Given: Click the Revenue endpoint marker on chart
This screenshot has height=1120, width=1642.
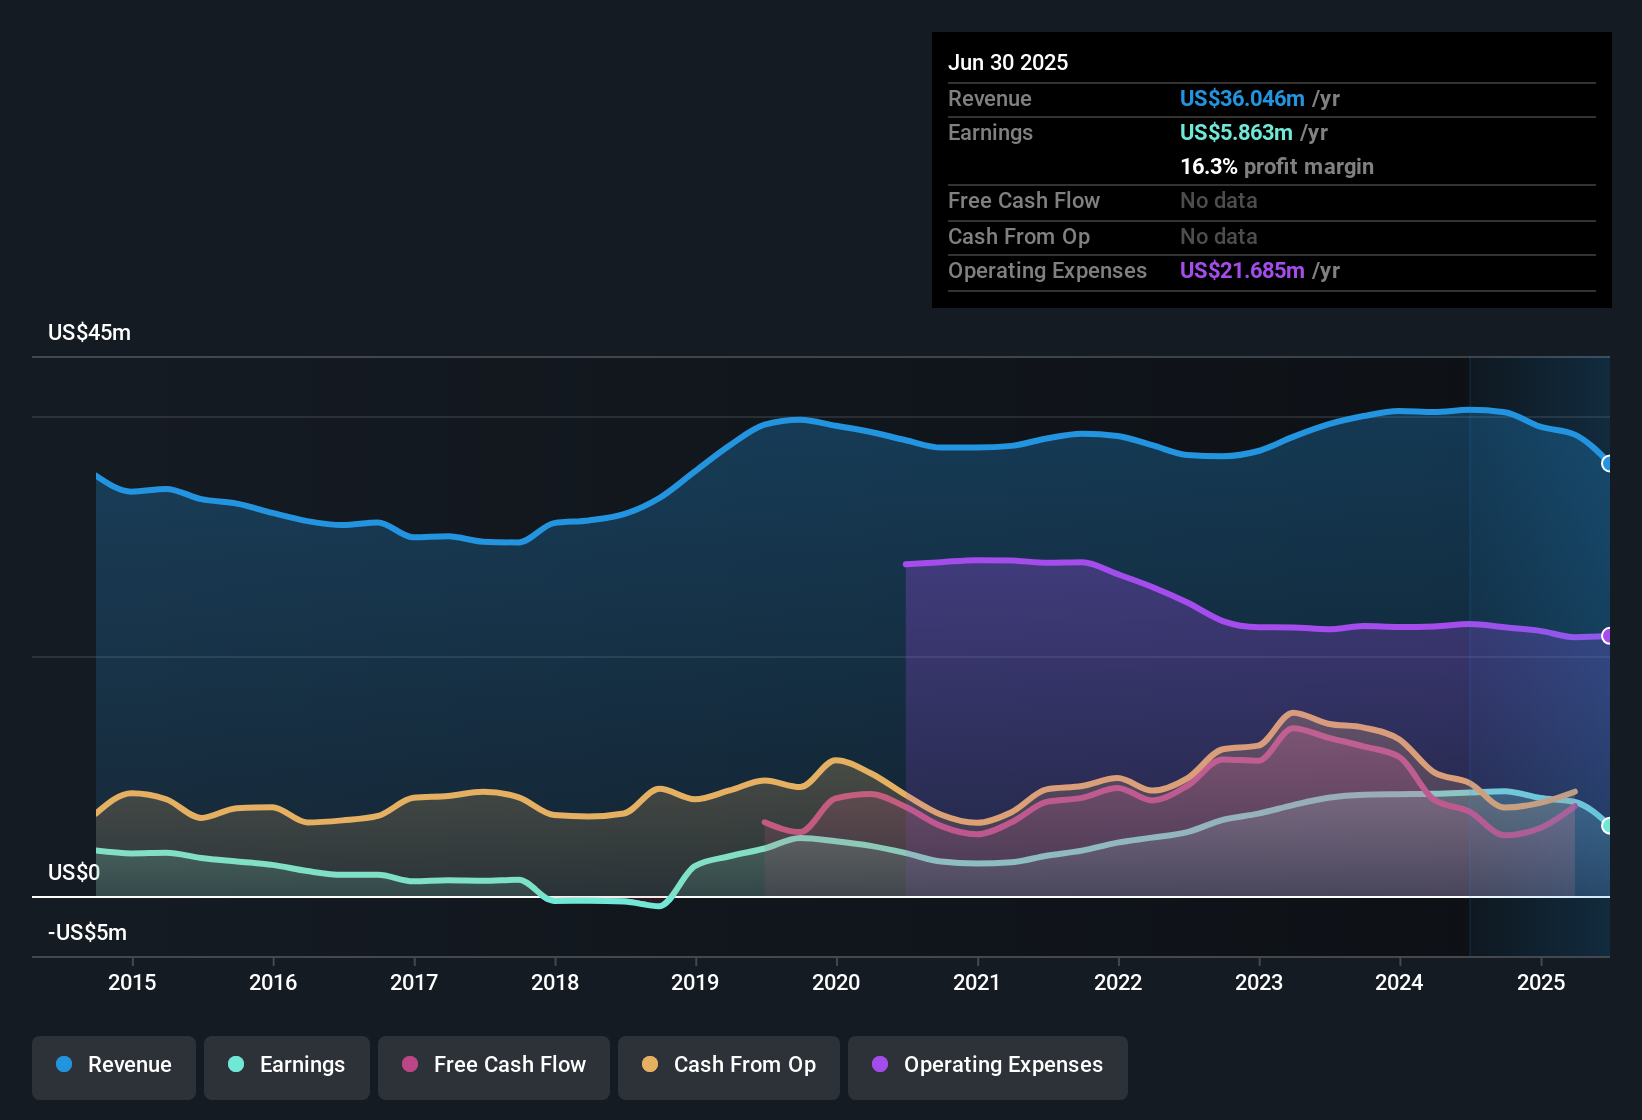Looking at the screenshot, I should [x=1607, y=464].
